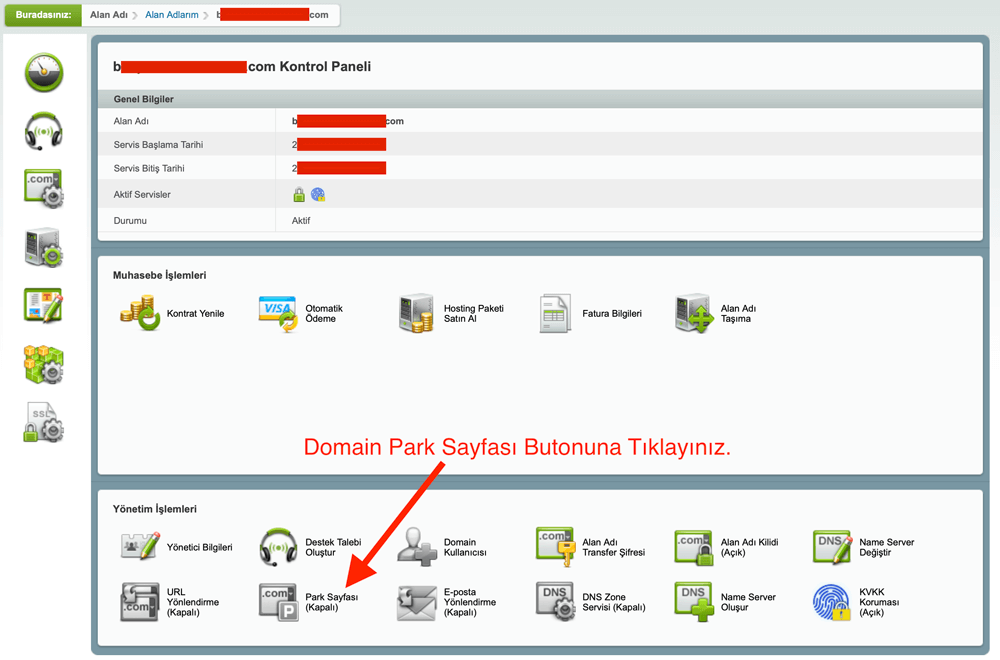Open the hosting server sidebar icon
Screen dimensions: 1000x660
click(44, 247)
